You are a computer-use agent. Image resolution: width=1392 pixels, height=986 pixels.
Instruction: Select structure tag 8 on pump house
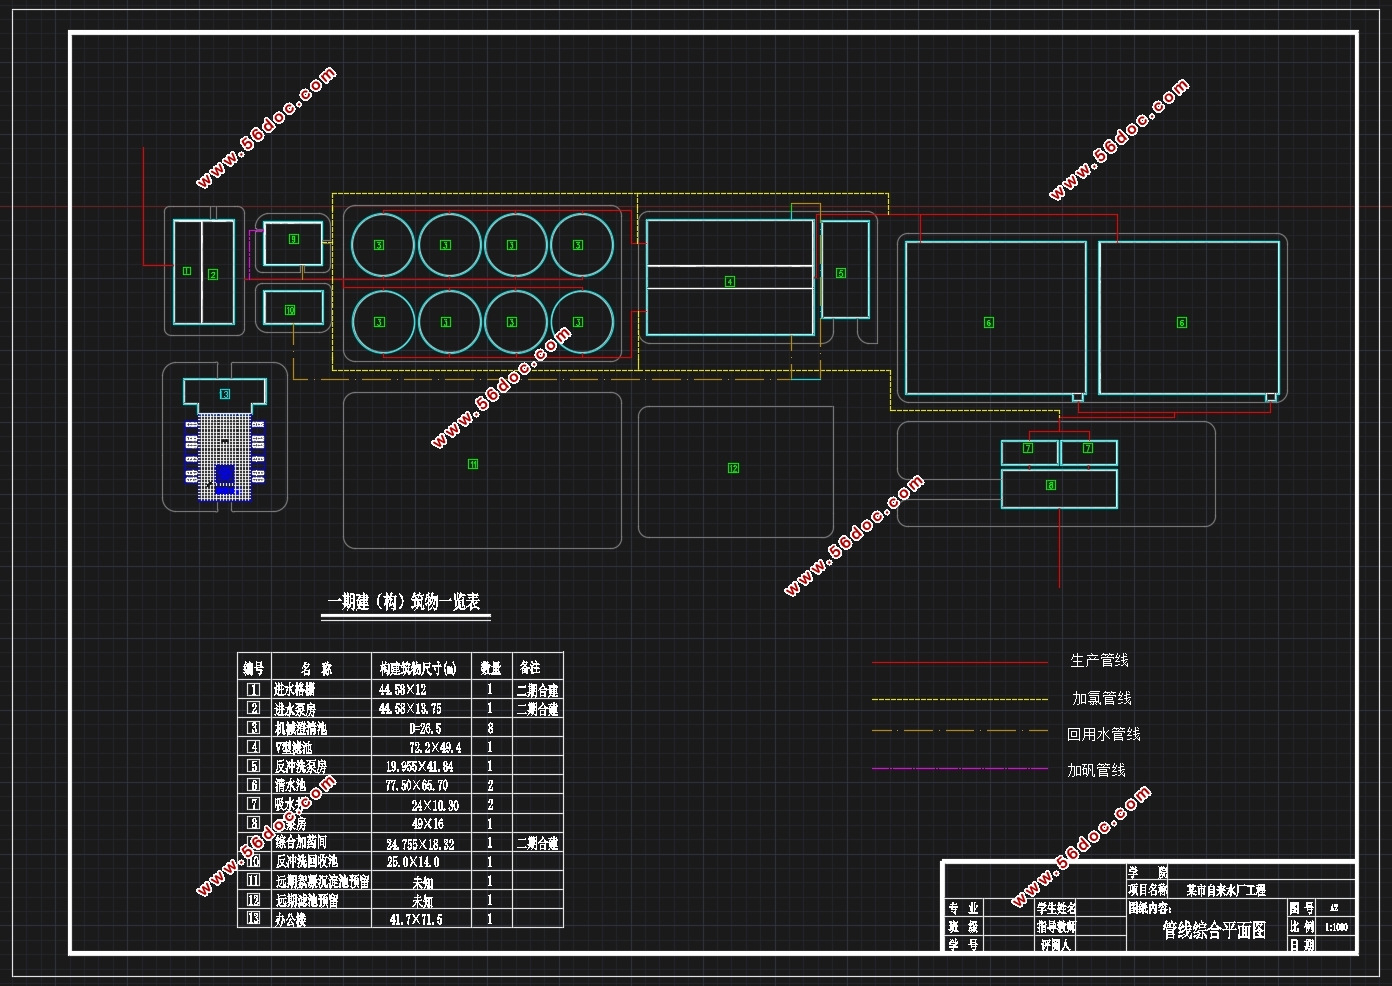point(1051,485)
